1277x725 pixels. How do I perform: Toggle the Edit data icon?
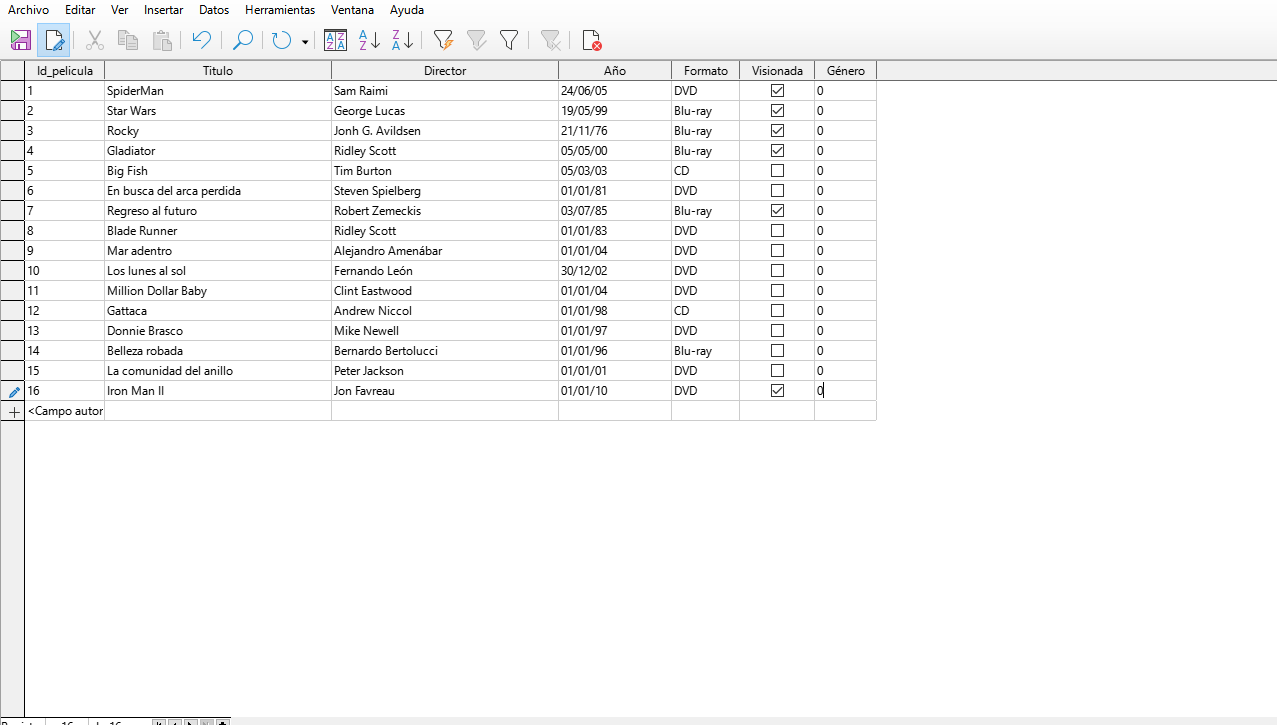pyautogui.click(x=54, y=40)
